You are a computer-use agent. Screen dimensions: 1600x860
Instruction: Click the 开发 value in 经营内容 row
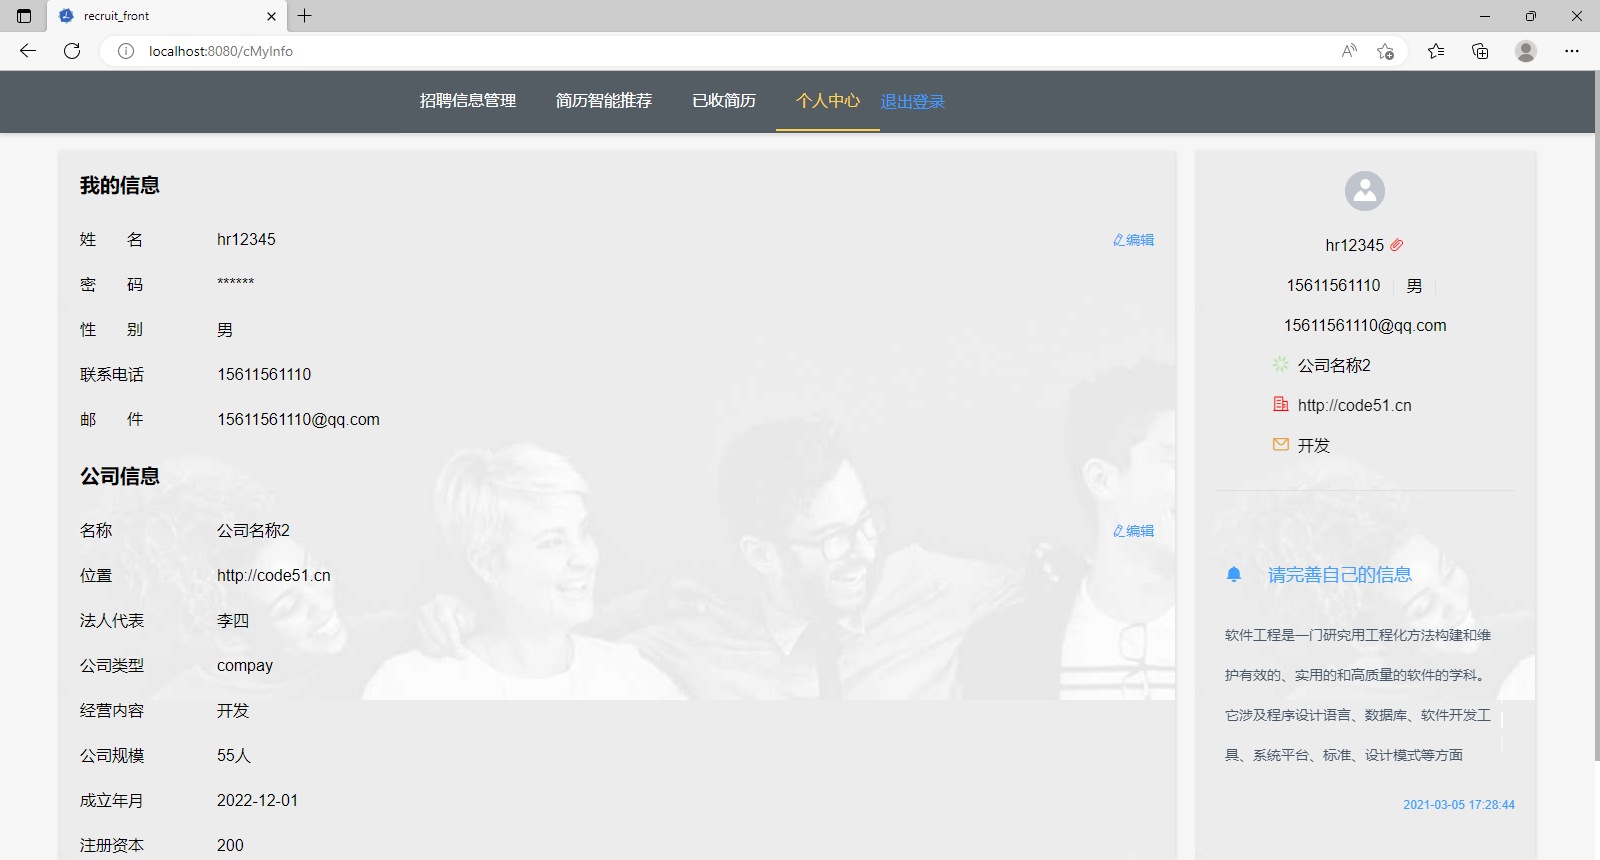[x=233, y=711]
